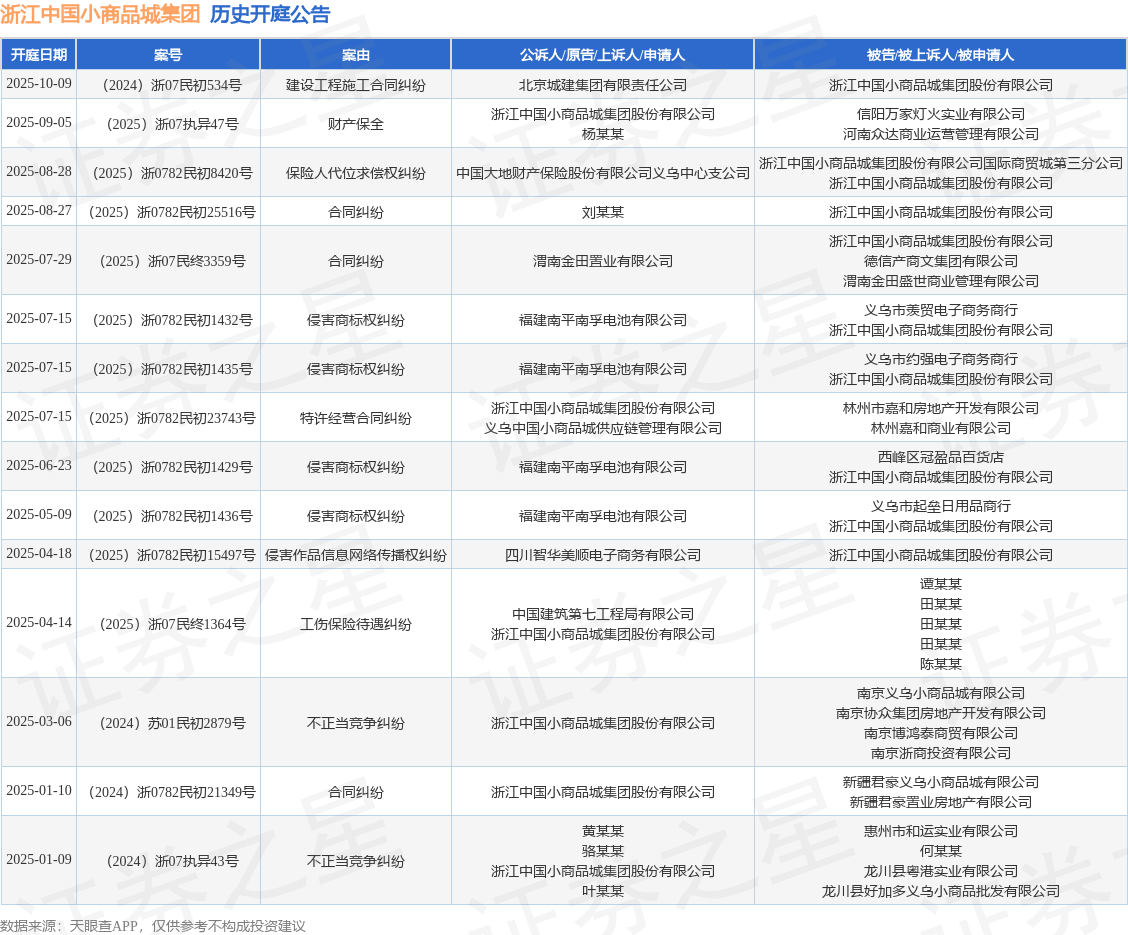The image size is (1128, 935).
Task: Click 杨某某 in plaintiff column
Action: click(x=602, y=134)
